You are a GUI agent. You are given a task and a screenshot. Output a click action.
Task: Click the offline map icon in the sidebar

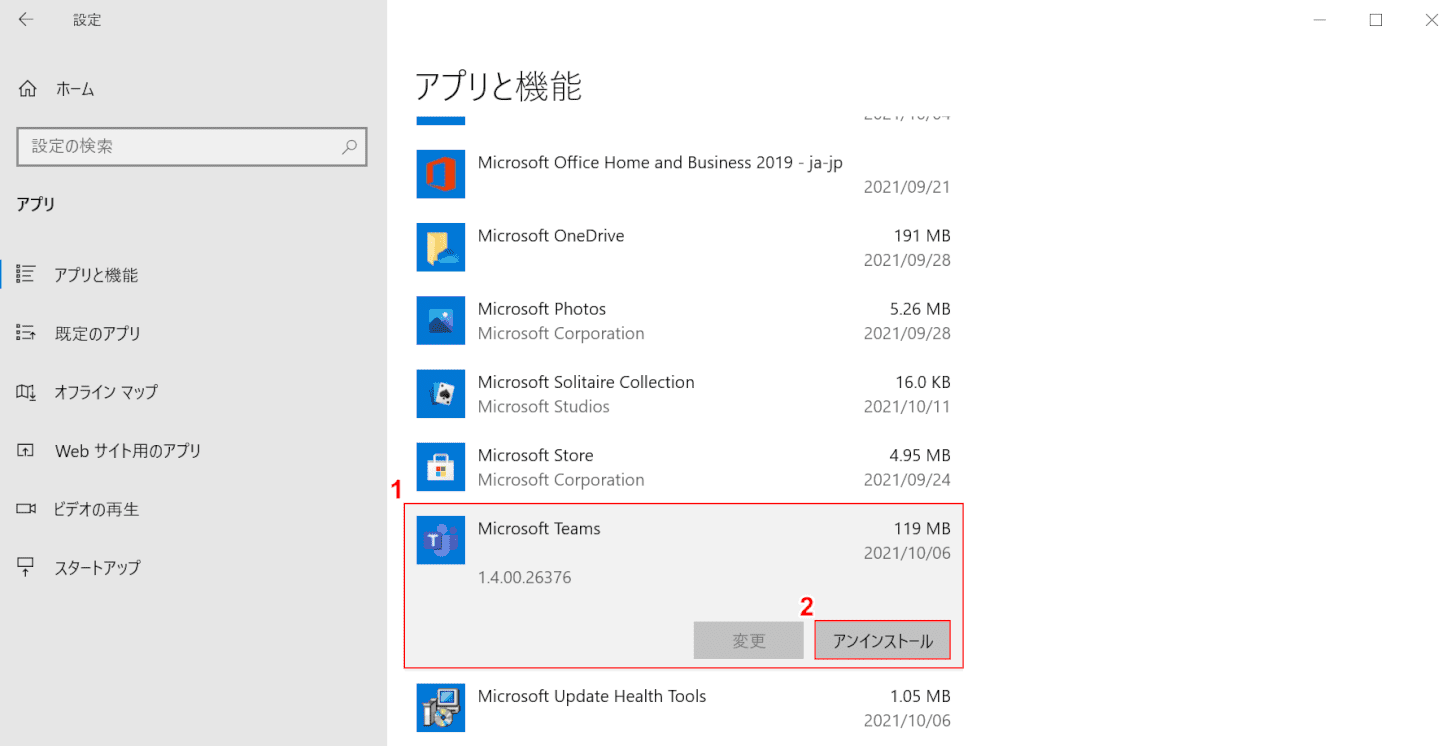pyautogui.click(x=27, y=391)
